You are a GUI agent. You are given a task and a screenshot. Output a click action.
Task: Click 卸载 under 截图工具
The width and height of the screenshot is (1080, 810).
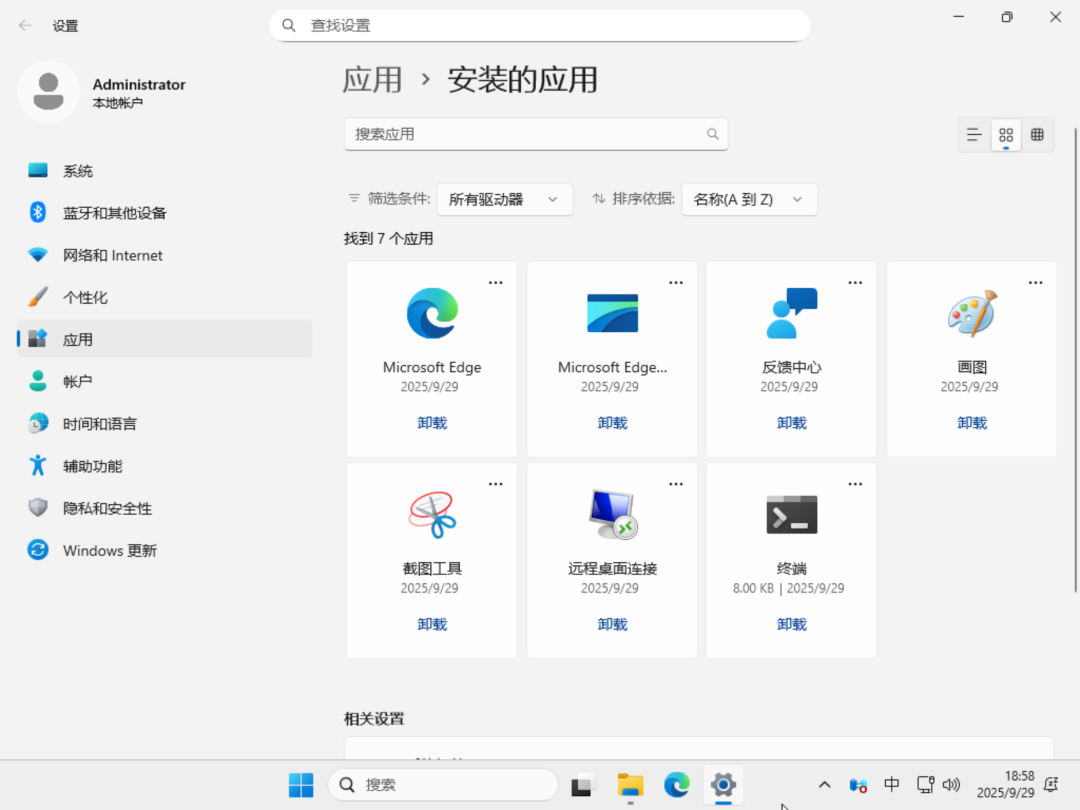[x=432, y=624]
